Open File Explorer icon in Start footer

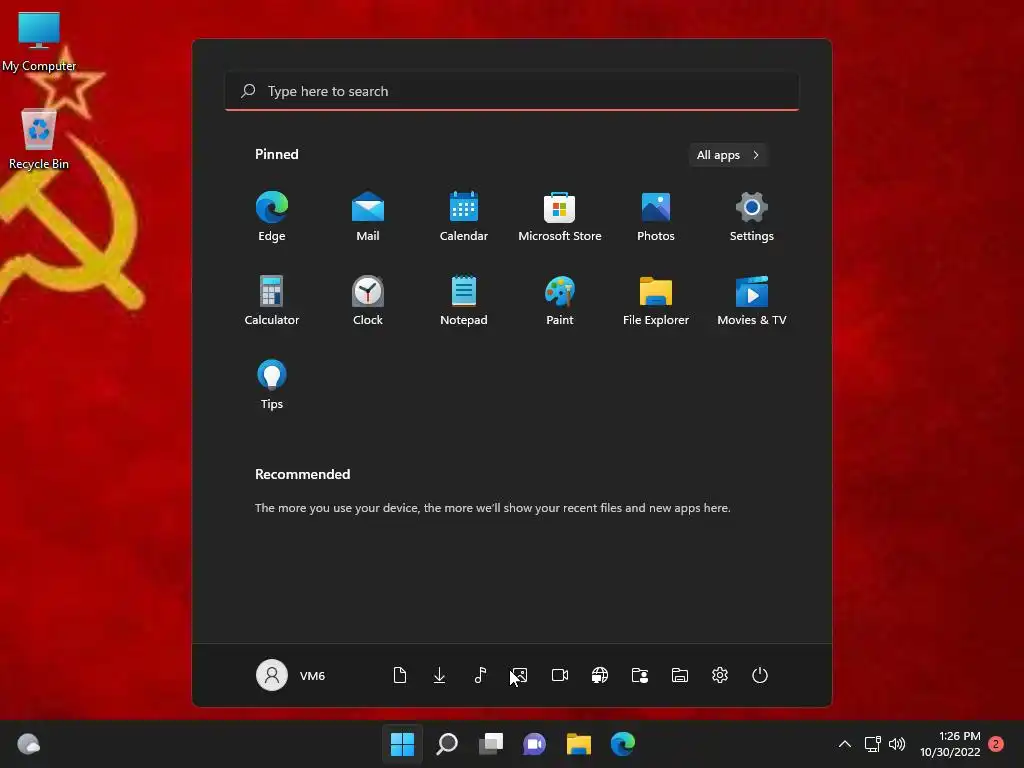click(680, 675)
